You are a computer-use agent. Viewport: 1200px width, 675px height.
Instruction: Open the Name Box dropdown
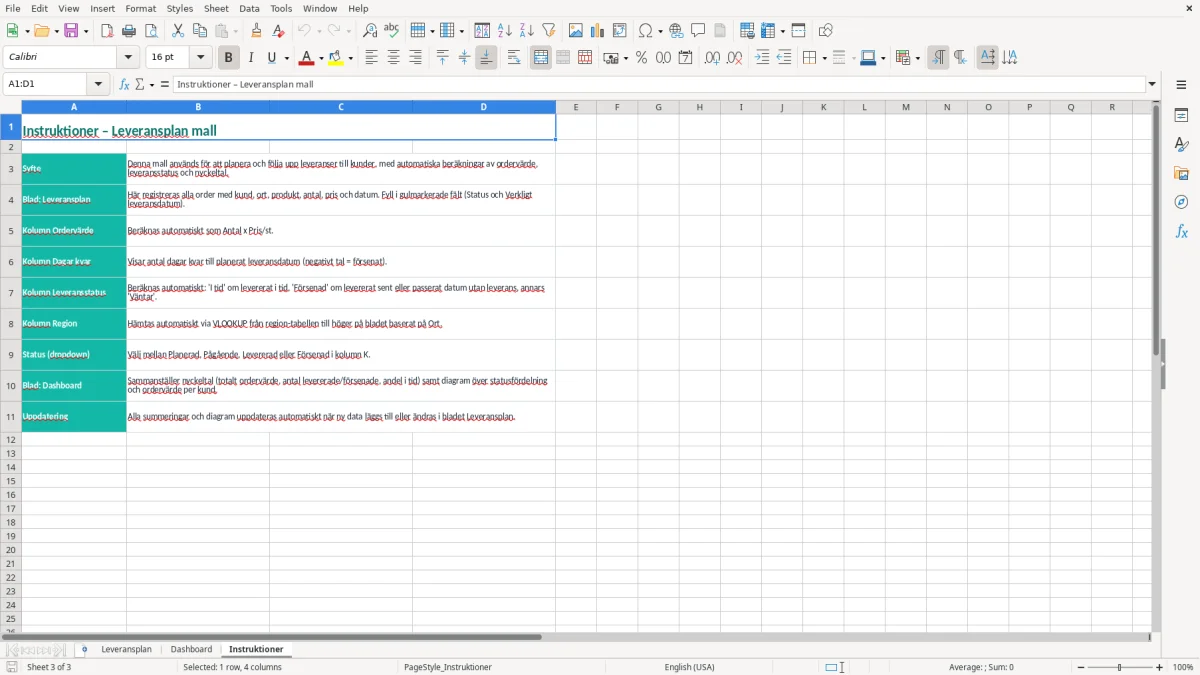coord(100,85)
